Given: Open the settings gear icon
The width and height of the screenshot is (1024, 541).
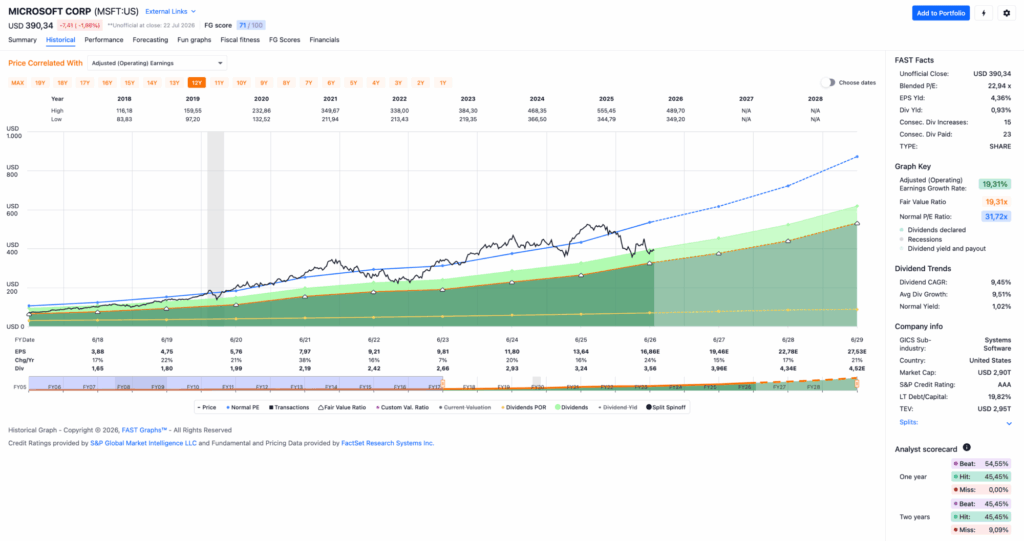Looking at the screenshot, I should (x=1006, y=13).
